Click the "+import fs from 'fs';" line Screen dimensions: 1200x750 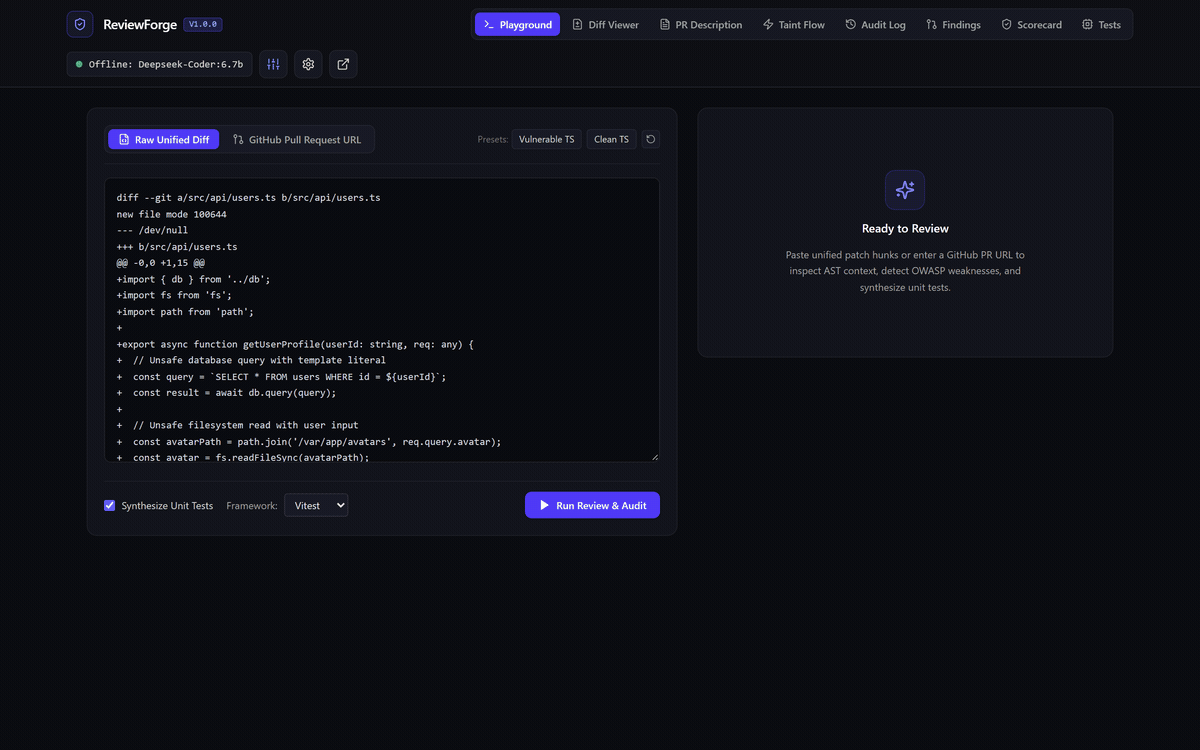[x=174, y=295]
